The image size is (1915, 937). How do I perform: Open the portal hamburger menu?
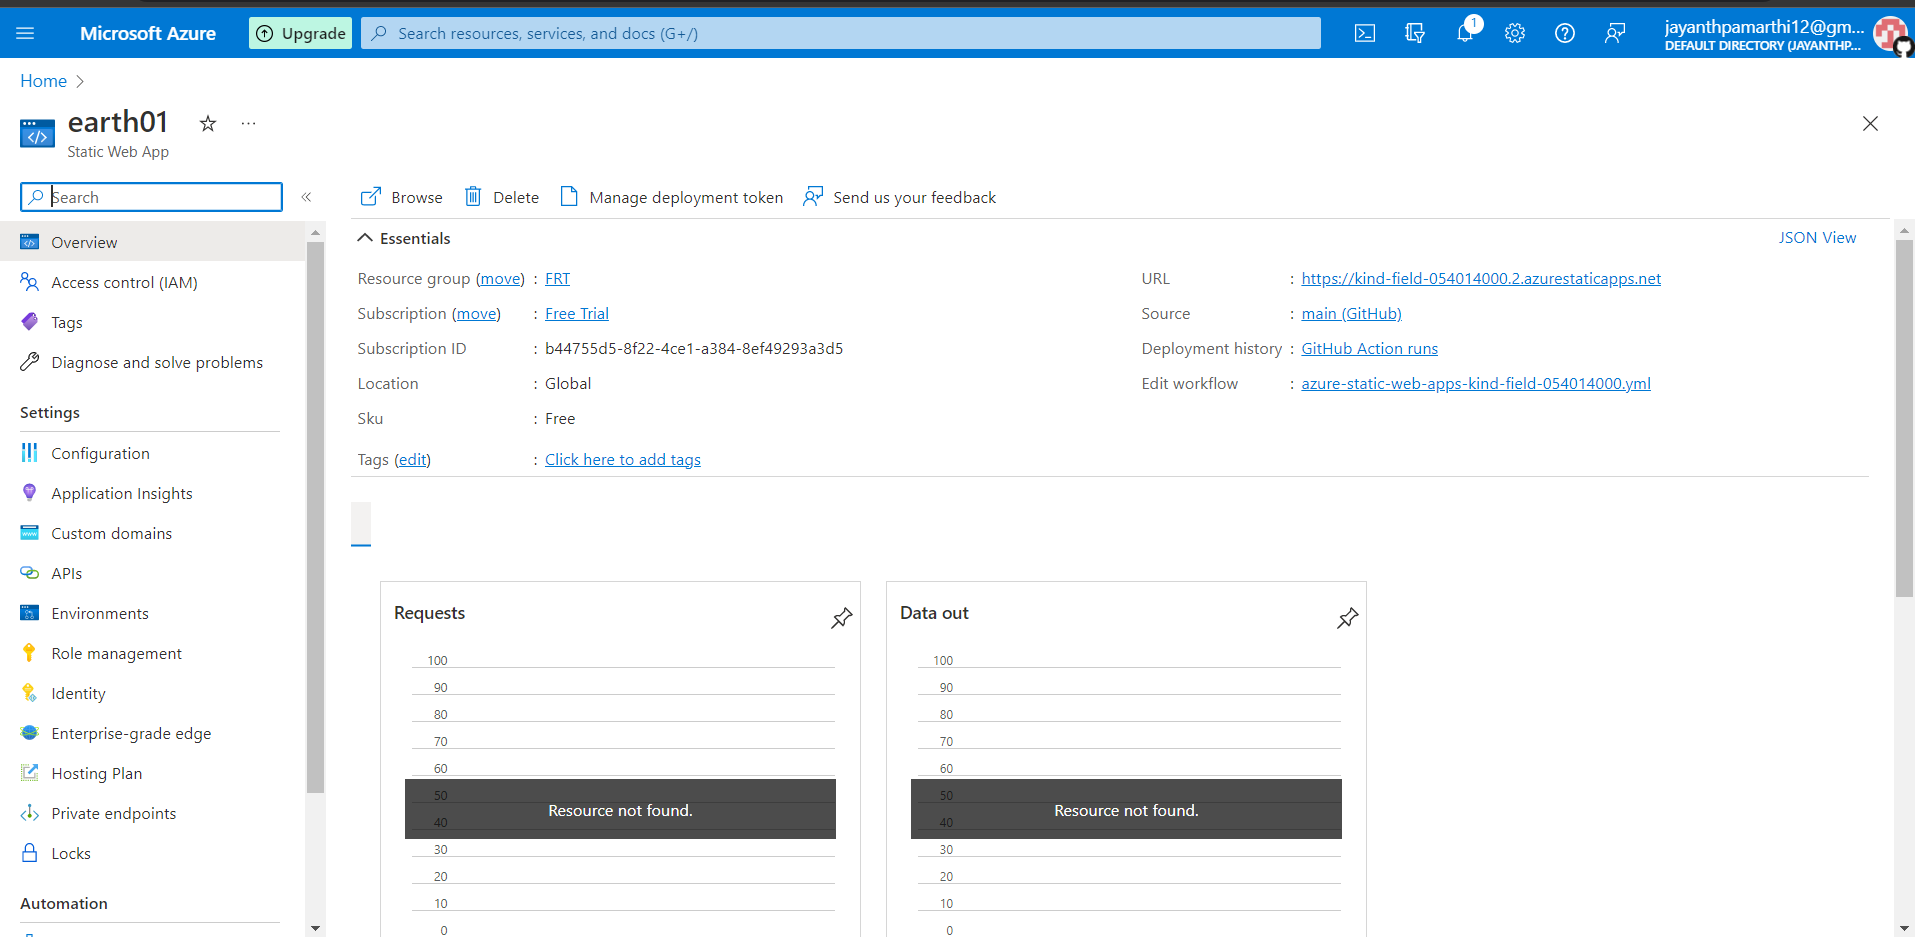tap(25, 32)
